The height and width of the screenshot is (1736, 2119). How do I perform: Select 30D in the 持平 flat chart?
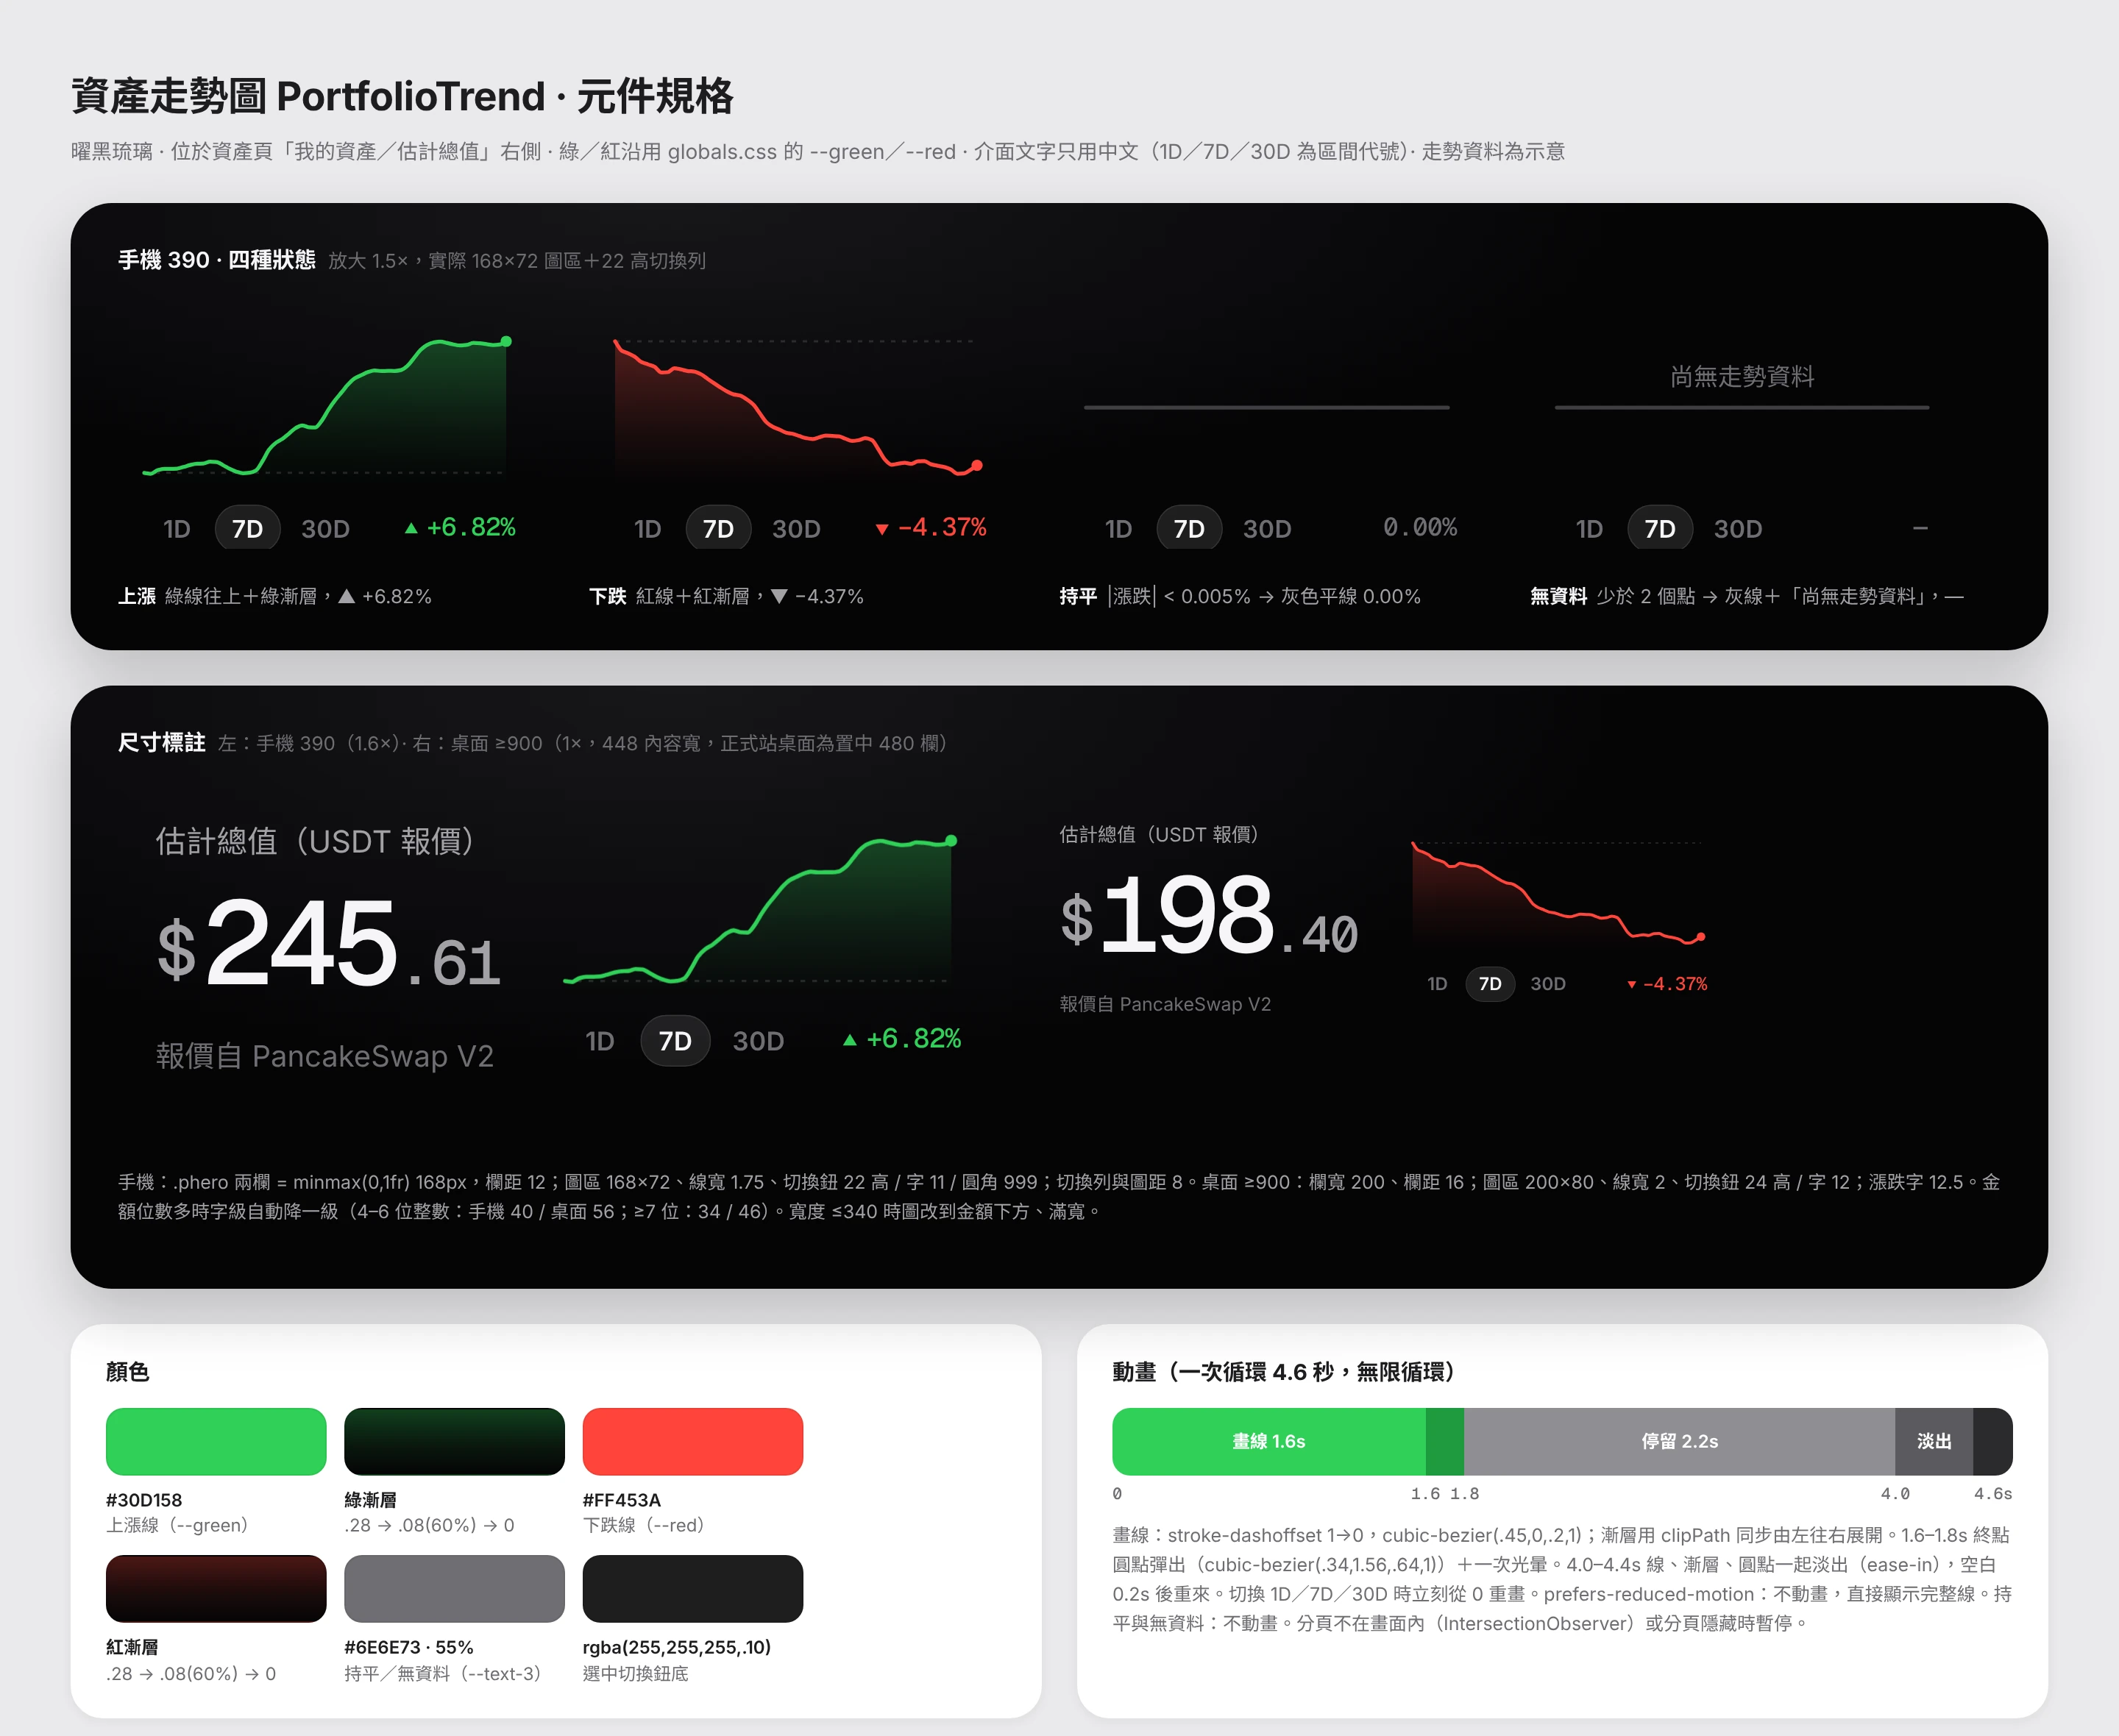(1268, 529)
